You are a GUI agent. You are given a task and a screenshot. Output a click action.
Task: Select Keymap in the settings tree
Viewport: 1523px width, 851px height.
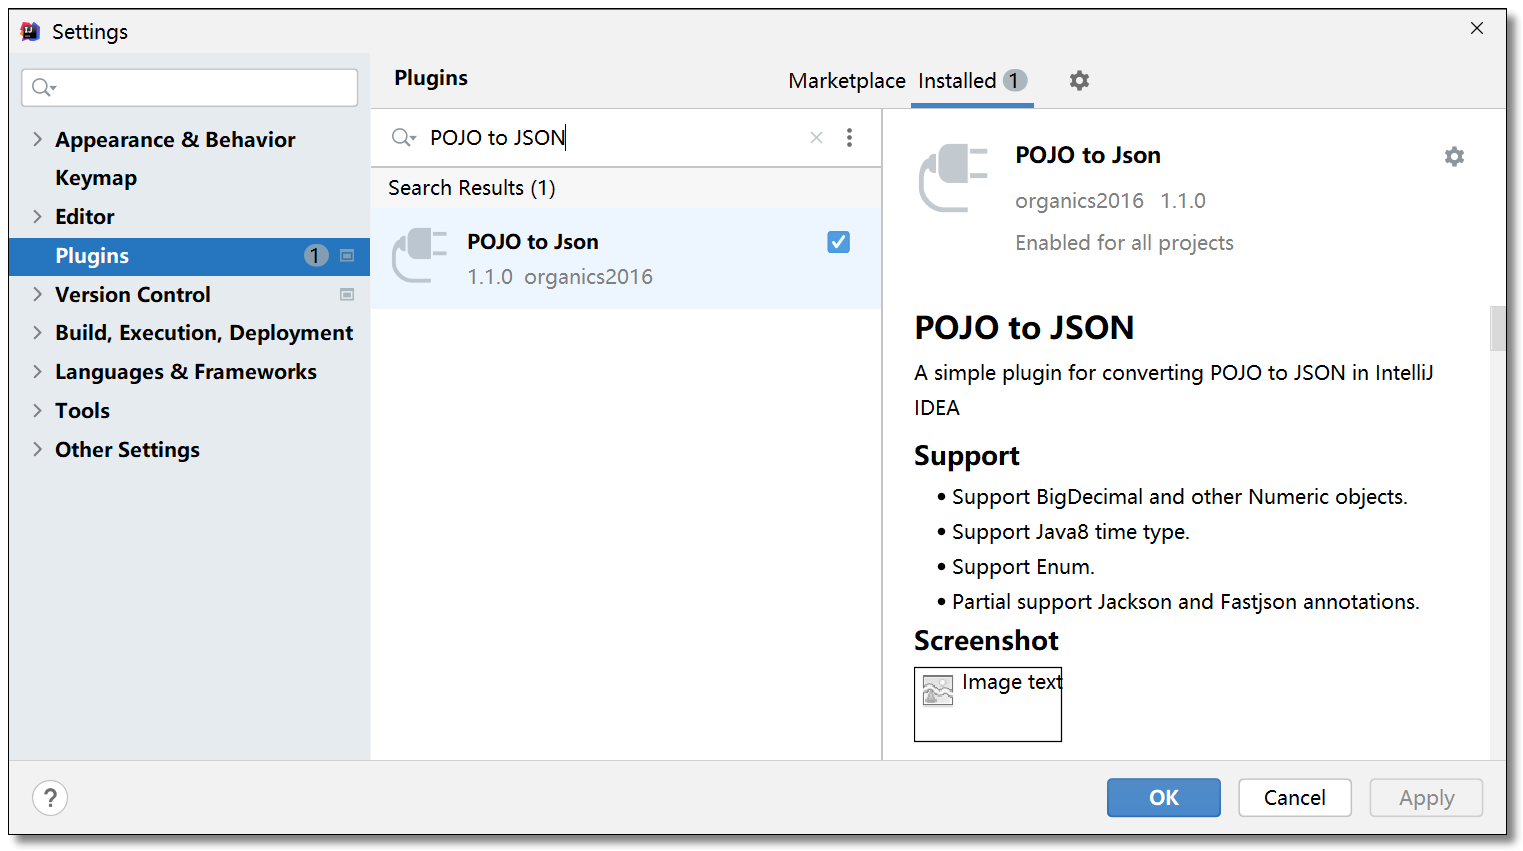[96, 178]
